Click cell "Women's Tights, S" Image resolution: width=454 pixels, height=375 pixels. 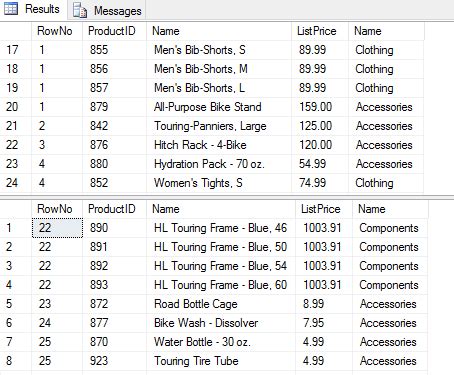[219, 183]
